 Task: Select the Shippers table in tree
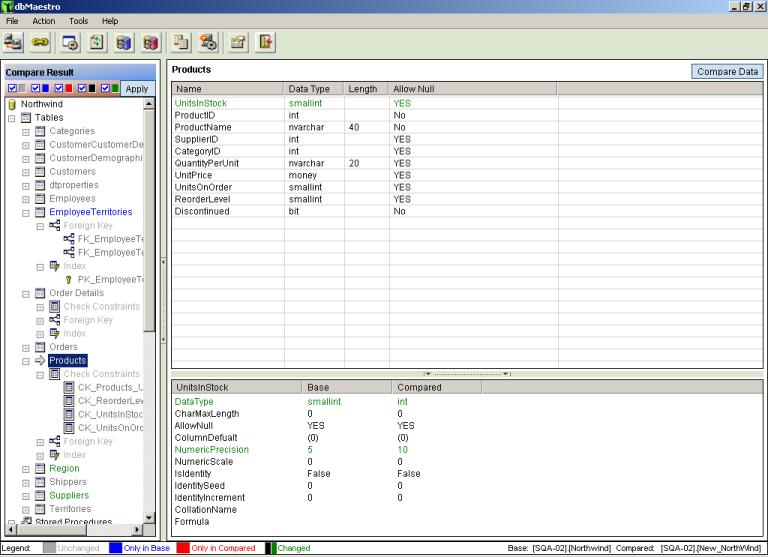[68, 482]
